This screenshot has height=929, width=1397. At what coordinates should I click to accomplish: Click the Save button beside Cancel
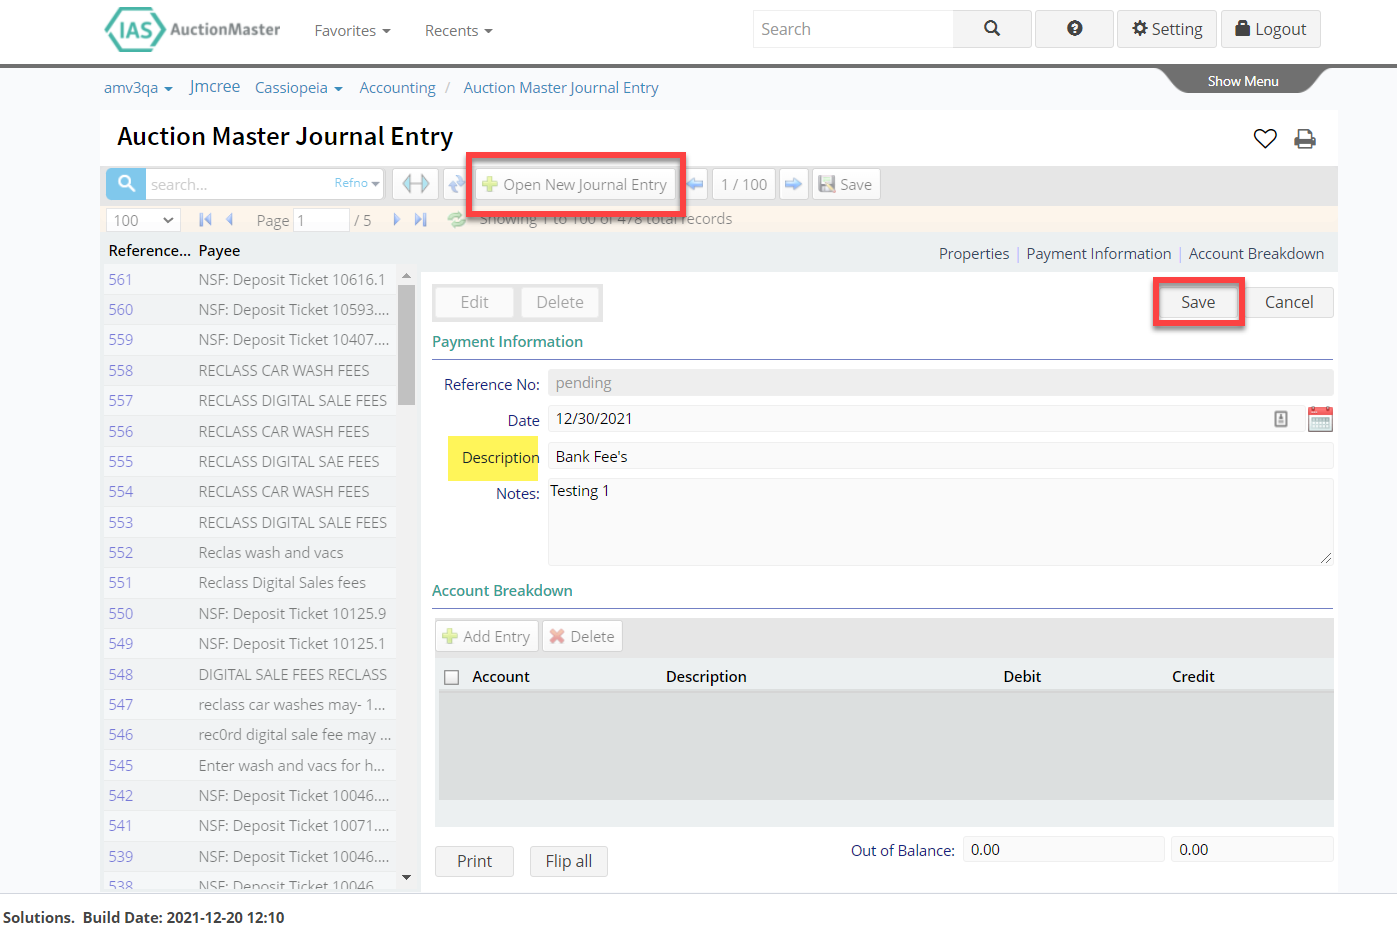[1198, 302]
